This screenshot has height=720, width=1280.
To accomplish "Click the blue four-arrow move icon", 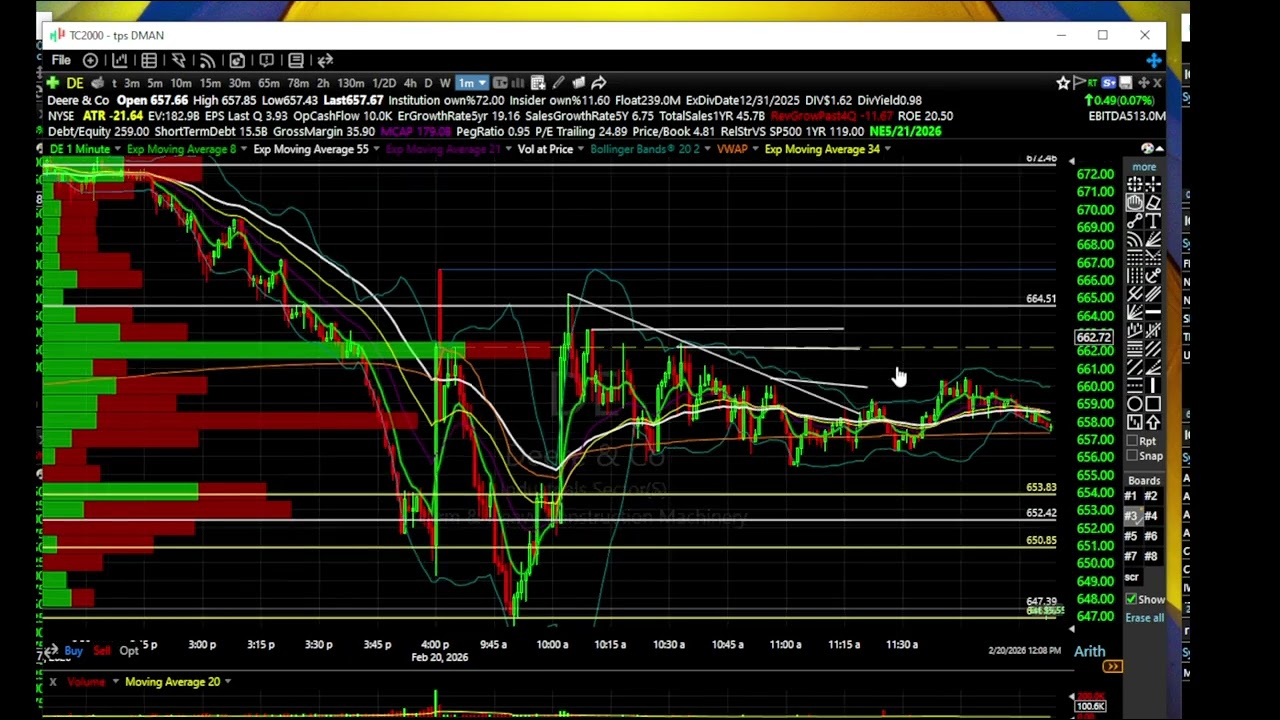I will coord(1154,61).
